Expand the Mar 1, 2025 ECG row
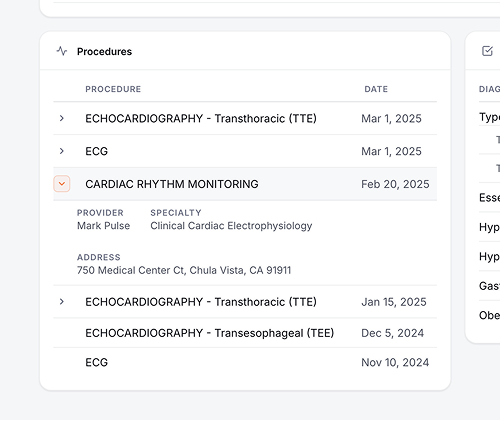This screenshot has height=421, width=500. (x=62, y=151)
